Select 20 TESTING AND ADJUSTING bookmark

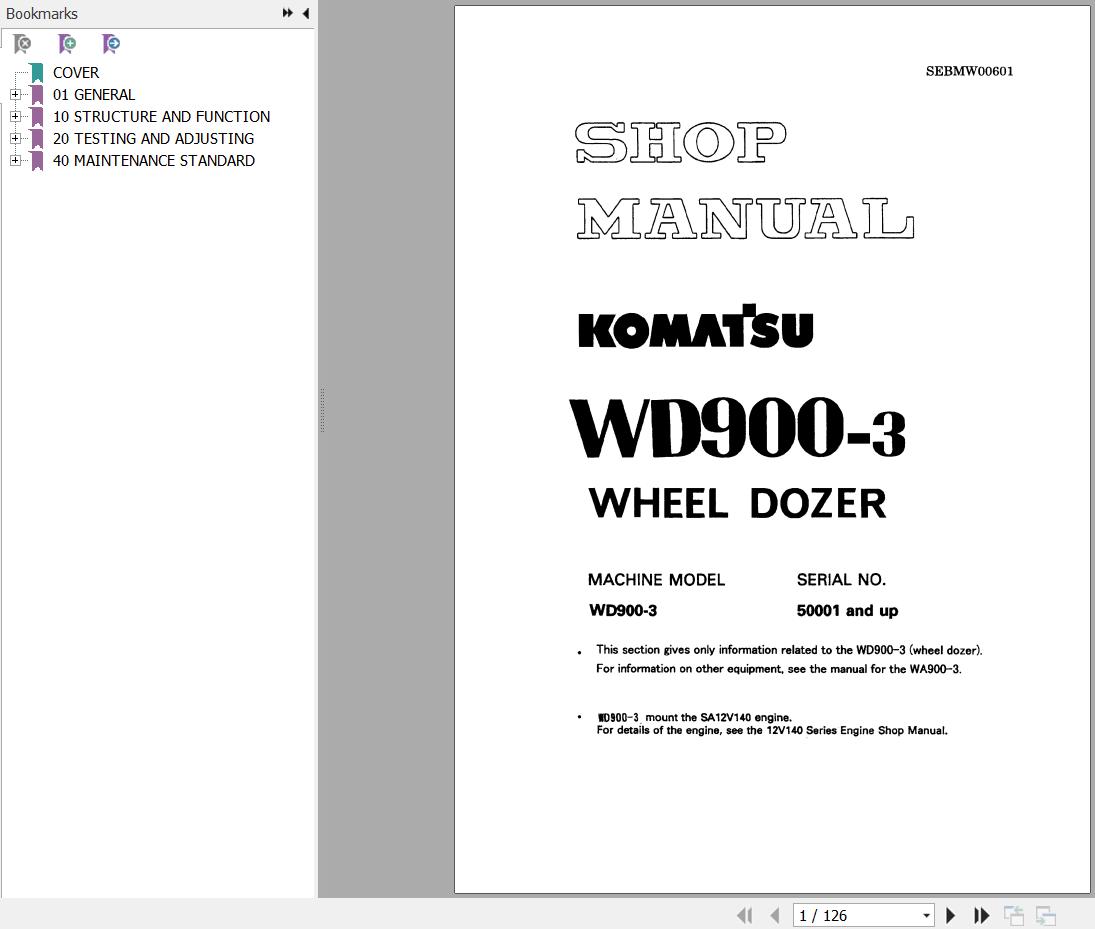coord(154,138)
